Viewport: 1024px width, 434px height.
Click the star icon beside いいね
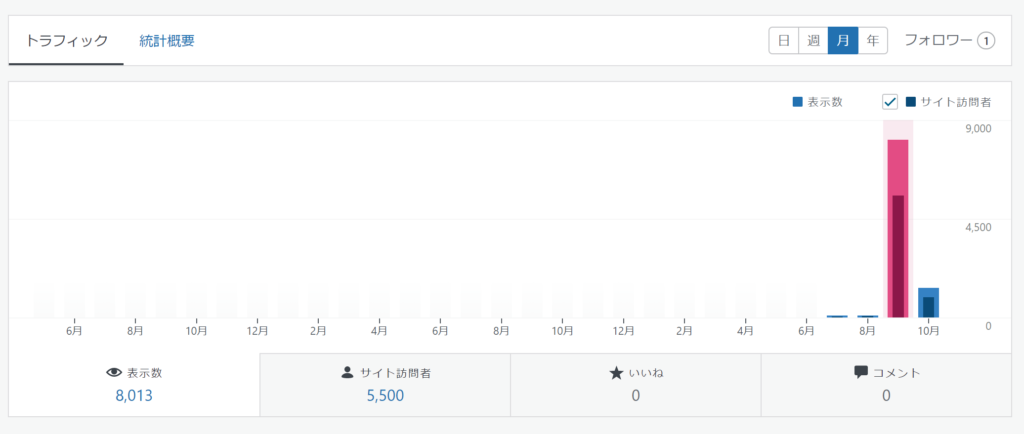616,373
